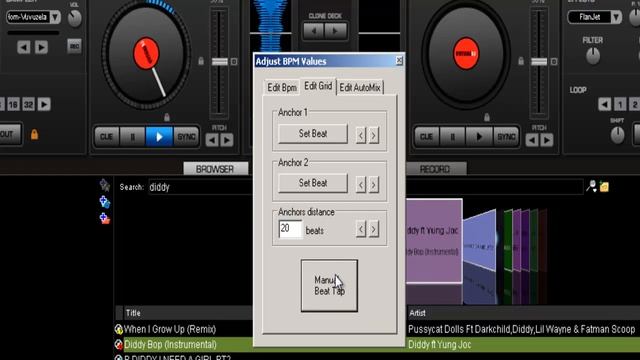Screen dimensions: 640x360
Task: Select the Diddy ft Yung Joc cover
Action: (x=434, y=241)
